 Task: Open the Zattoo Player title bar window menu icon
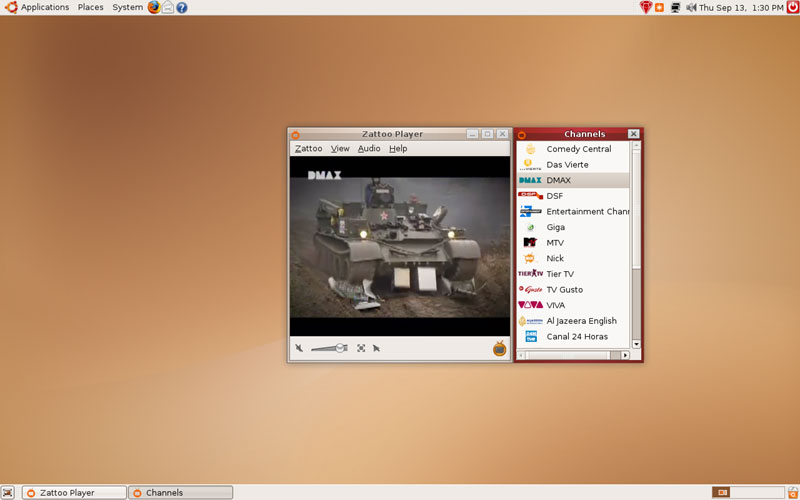click(x=295, y=135)
